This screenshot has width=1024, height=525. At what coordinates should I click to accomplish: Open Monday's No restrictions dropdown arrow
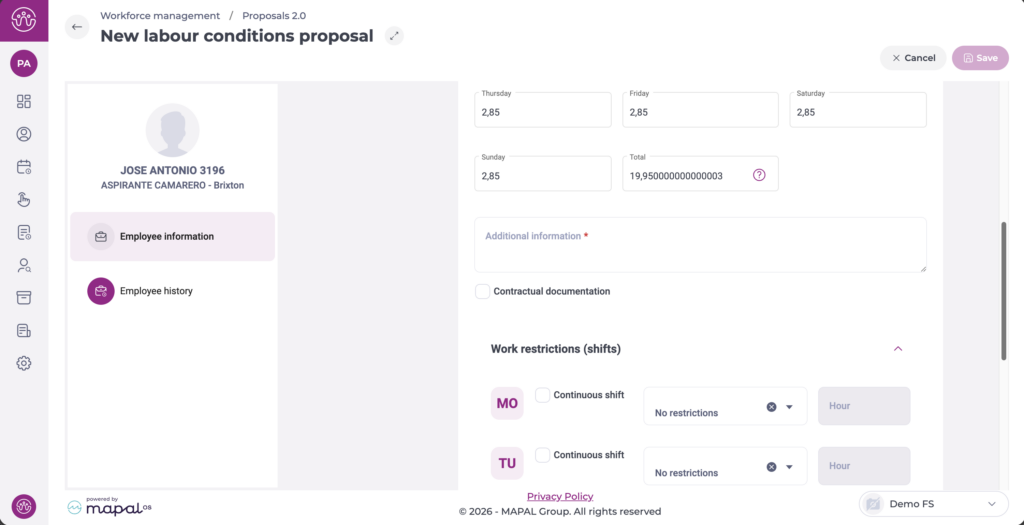pyautogui.click(x=789, y=407)
